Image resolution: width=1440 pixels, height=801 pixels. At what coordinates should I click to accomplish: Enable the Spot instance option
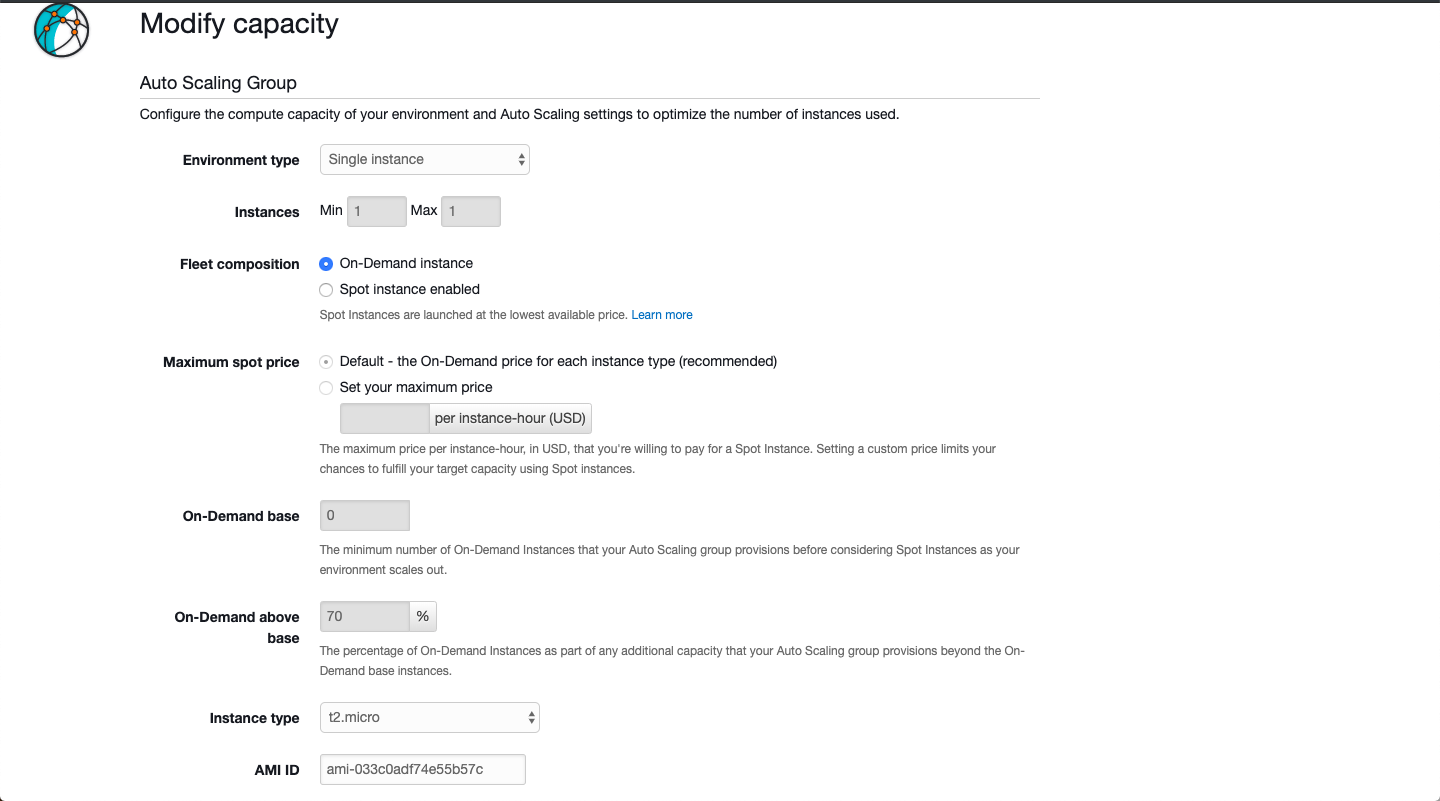tap(326, 290)
